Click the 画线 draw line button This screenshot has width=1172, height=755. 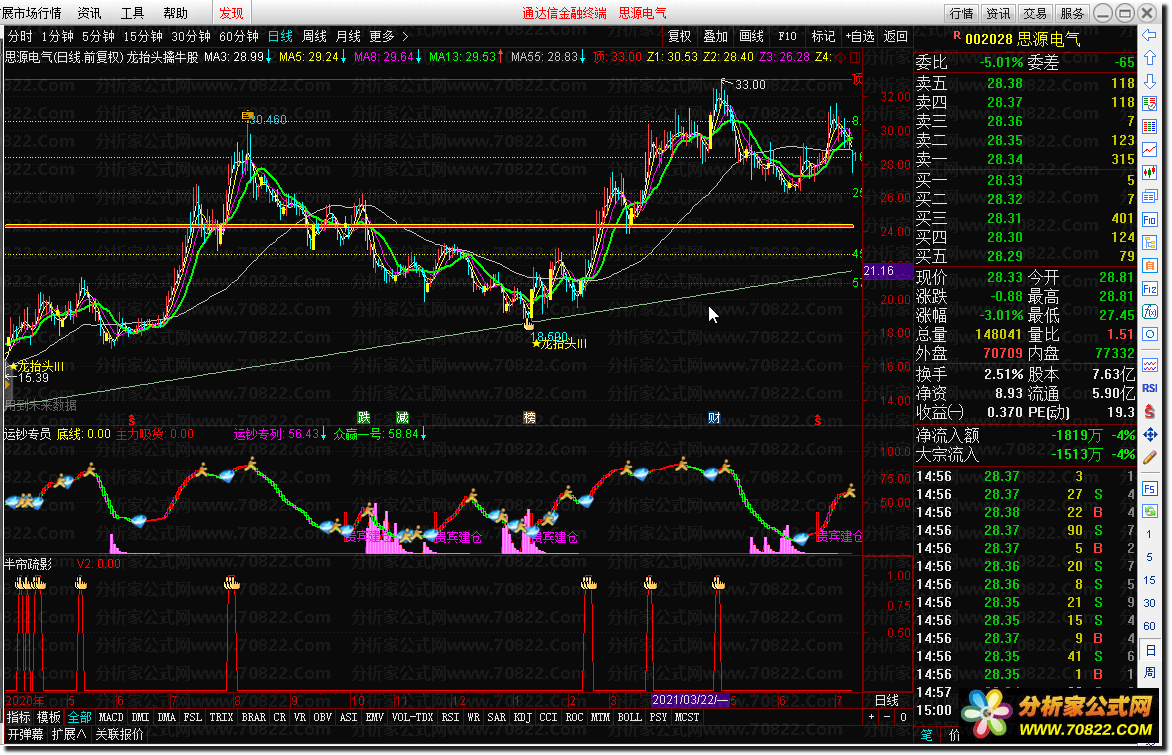tap(751, 36)
